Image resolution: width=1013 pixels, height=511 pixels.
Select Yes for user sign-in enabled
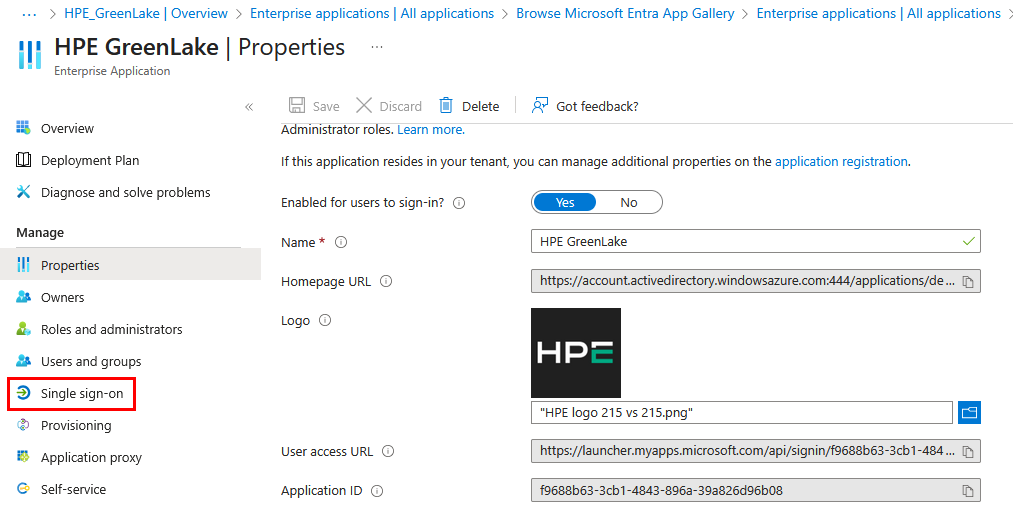click(565, 202)
